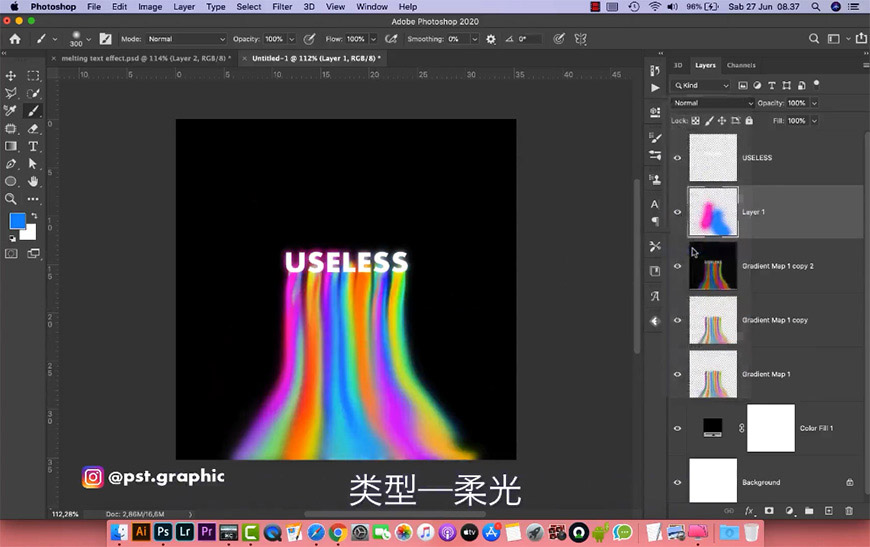
Task: Select the Zoom tool
Action: click(11, 199)
